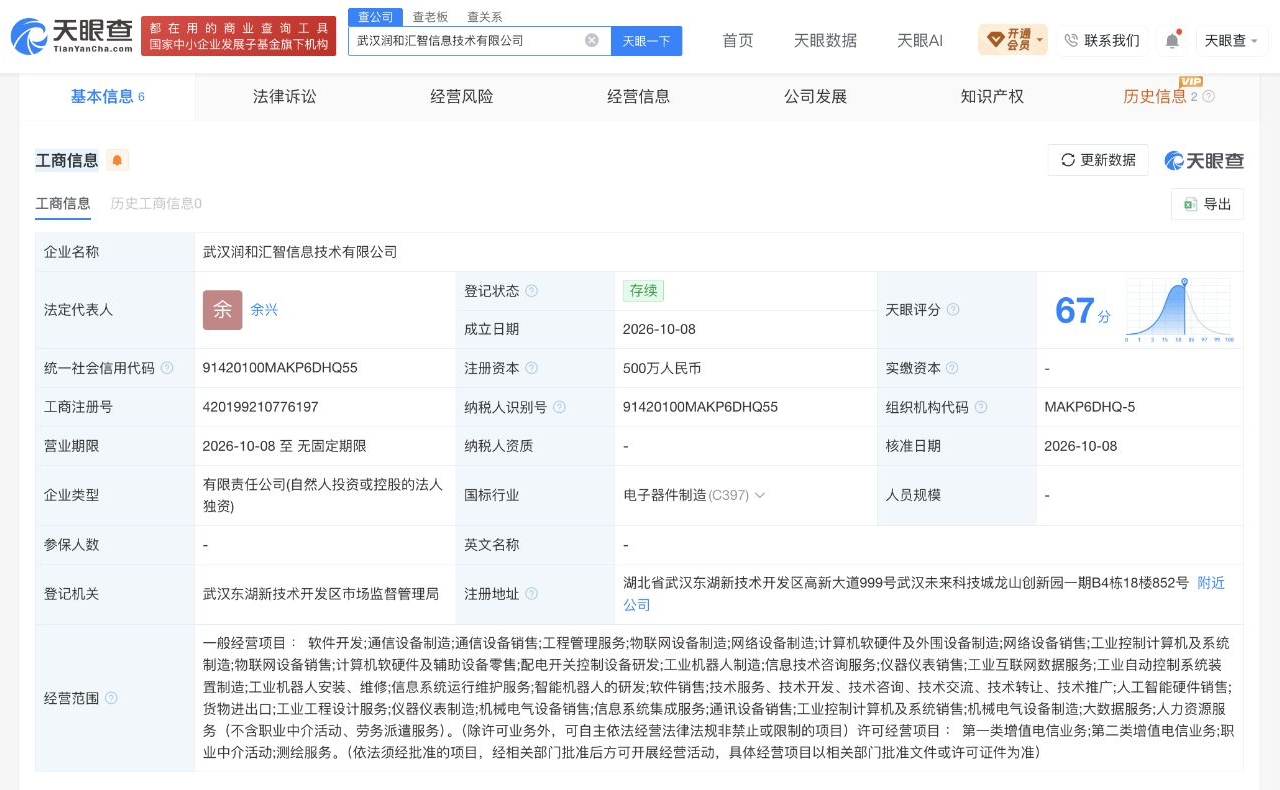Viewport: 1280px width, 790px height.
Task: Select the 查公司 search tab
Action: tap(376, 17)
